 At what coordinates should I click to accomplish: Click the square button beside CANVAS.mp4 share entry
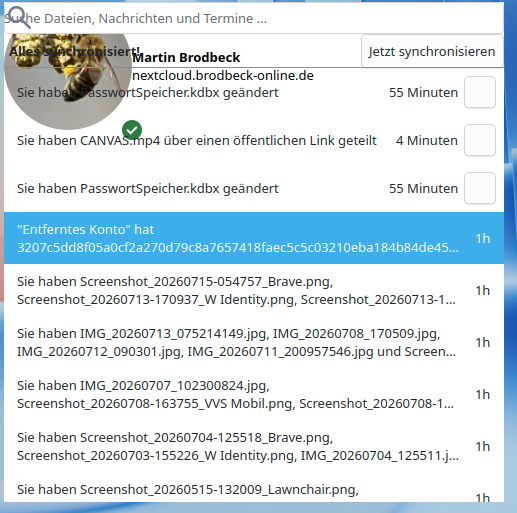(x=480, y=140)
